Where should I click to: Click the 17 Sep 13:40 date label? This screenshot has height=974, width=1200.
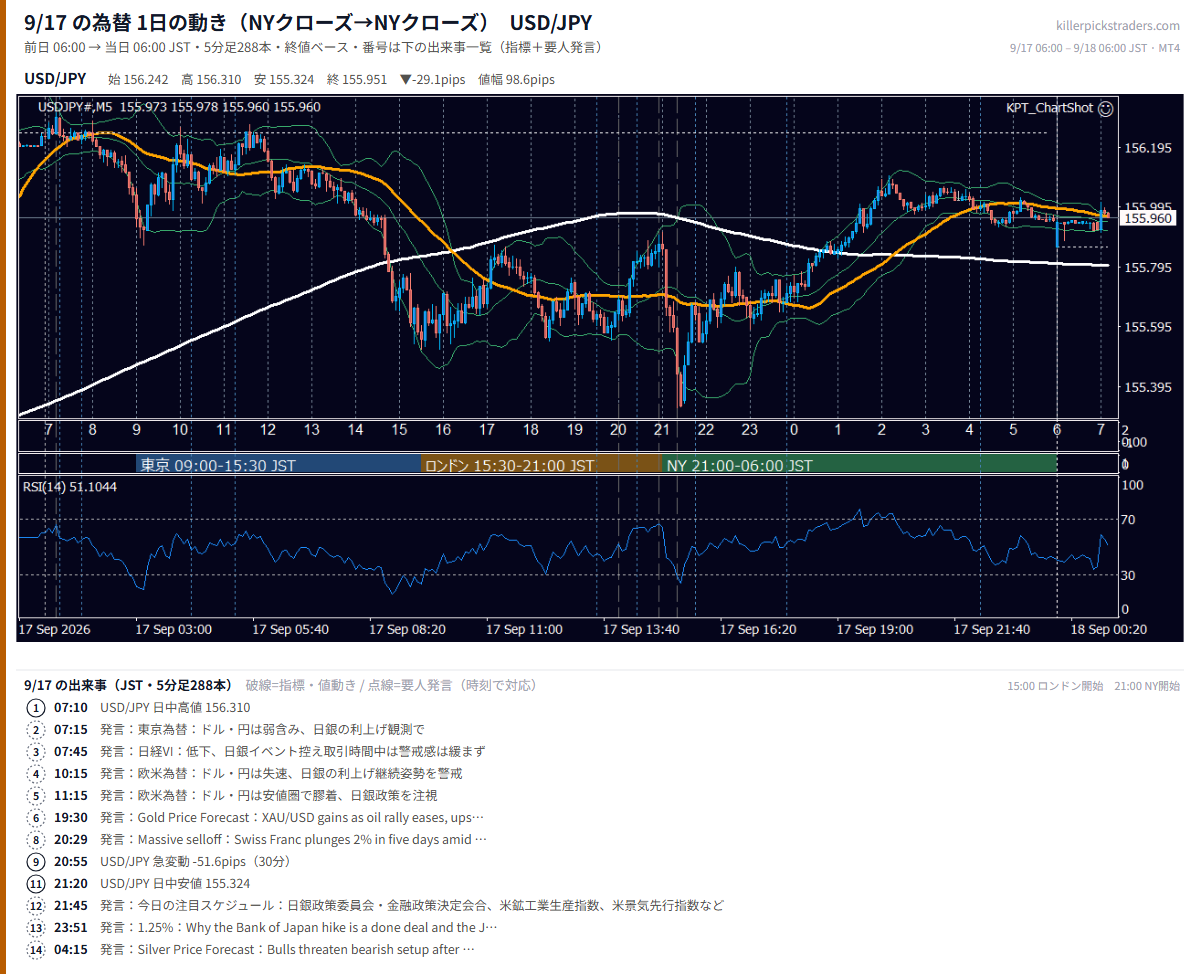tap(641, 630)
